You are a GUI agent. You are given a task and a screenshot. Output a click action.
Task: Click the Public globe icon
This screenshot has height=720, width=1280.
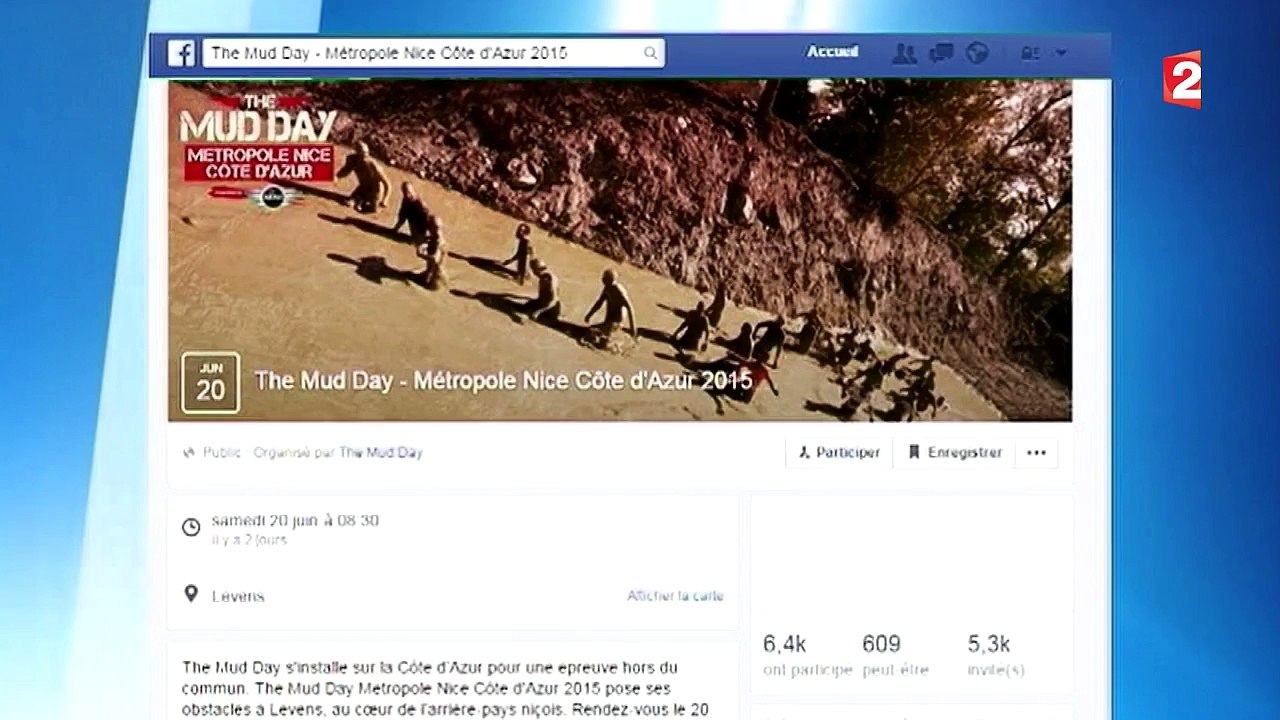pyautogui.click(x=189, y=453)
